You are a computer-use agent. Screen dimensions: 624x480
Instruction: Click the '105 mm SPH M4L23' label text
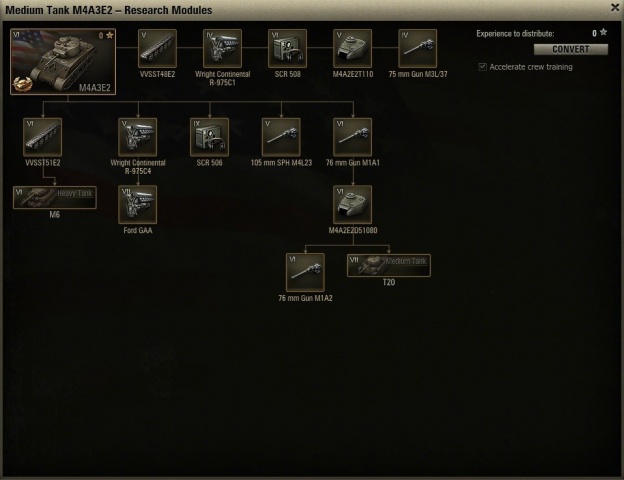(281, 163)
